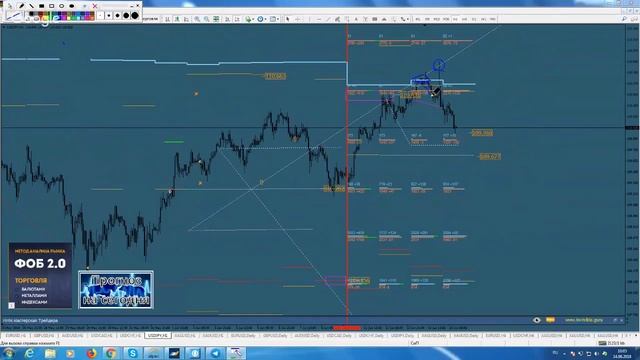Open Telegram from taskbar
The image size is (640, 360).
[215, 353]
